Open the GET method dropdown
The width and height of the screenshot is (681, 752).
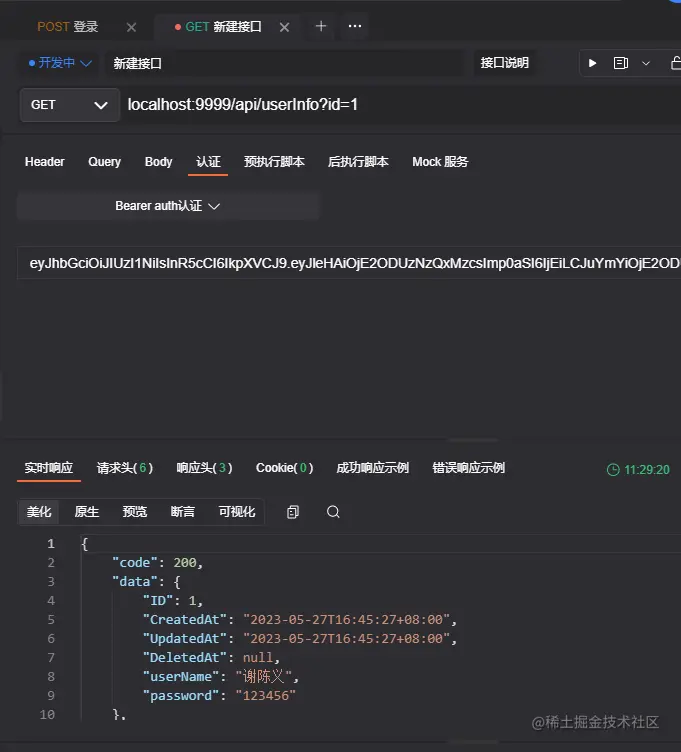70,105
